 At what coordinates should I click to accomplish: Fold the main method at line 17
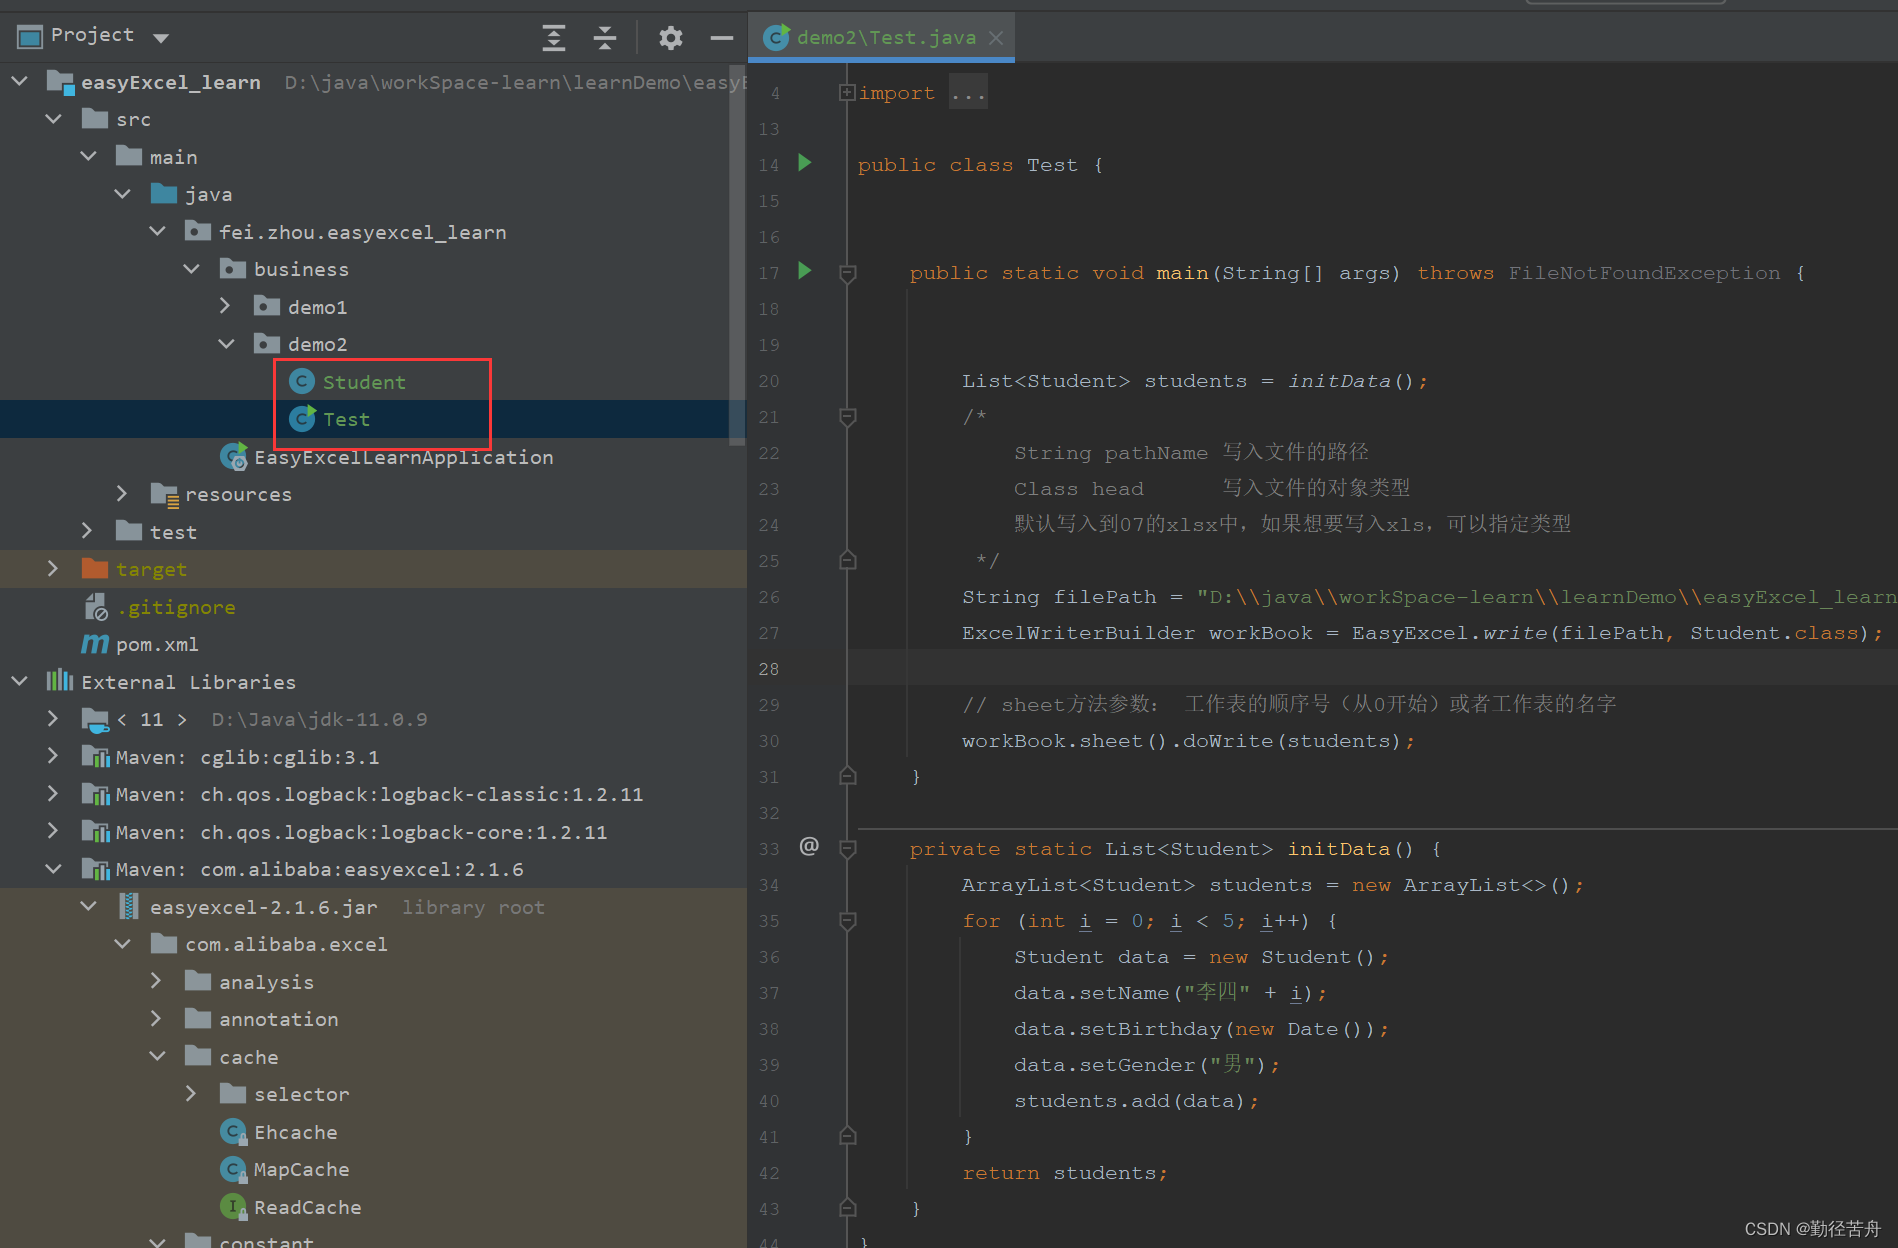tap(847, 273)
